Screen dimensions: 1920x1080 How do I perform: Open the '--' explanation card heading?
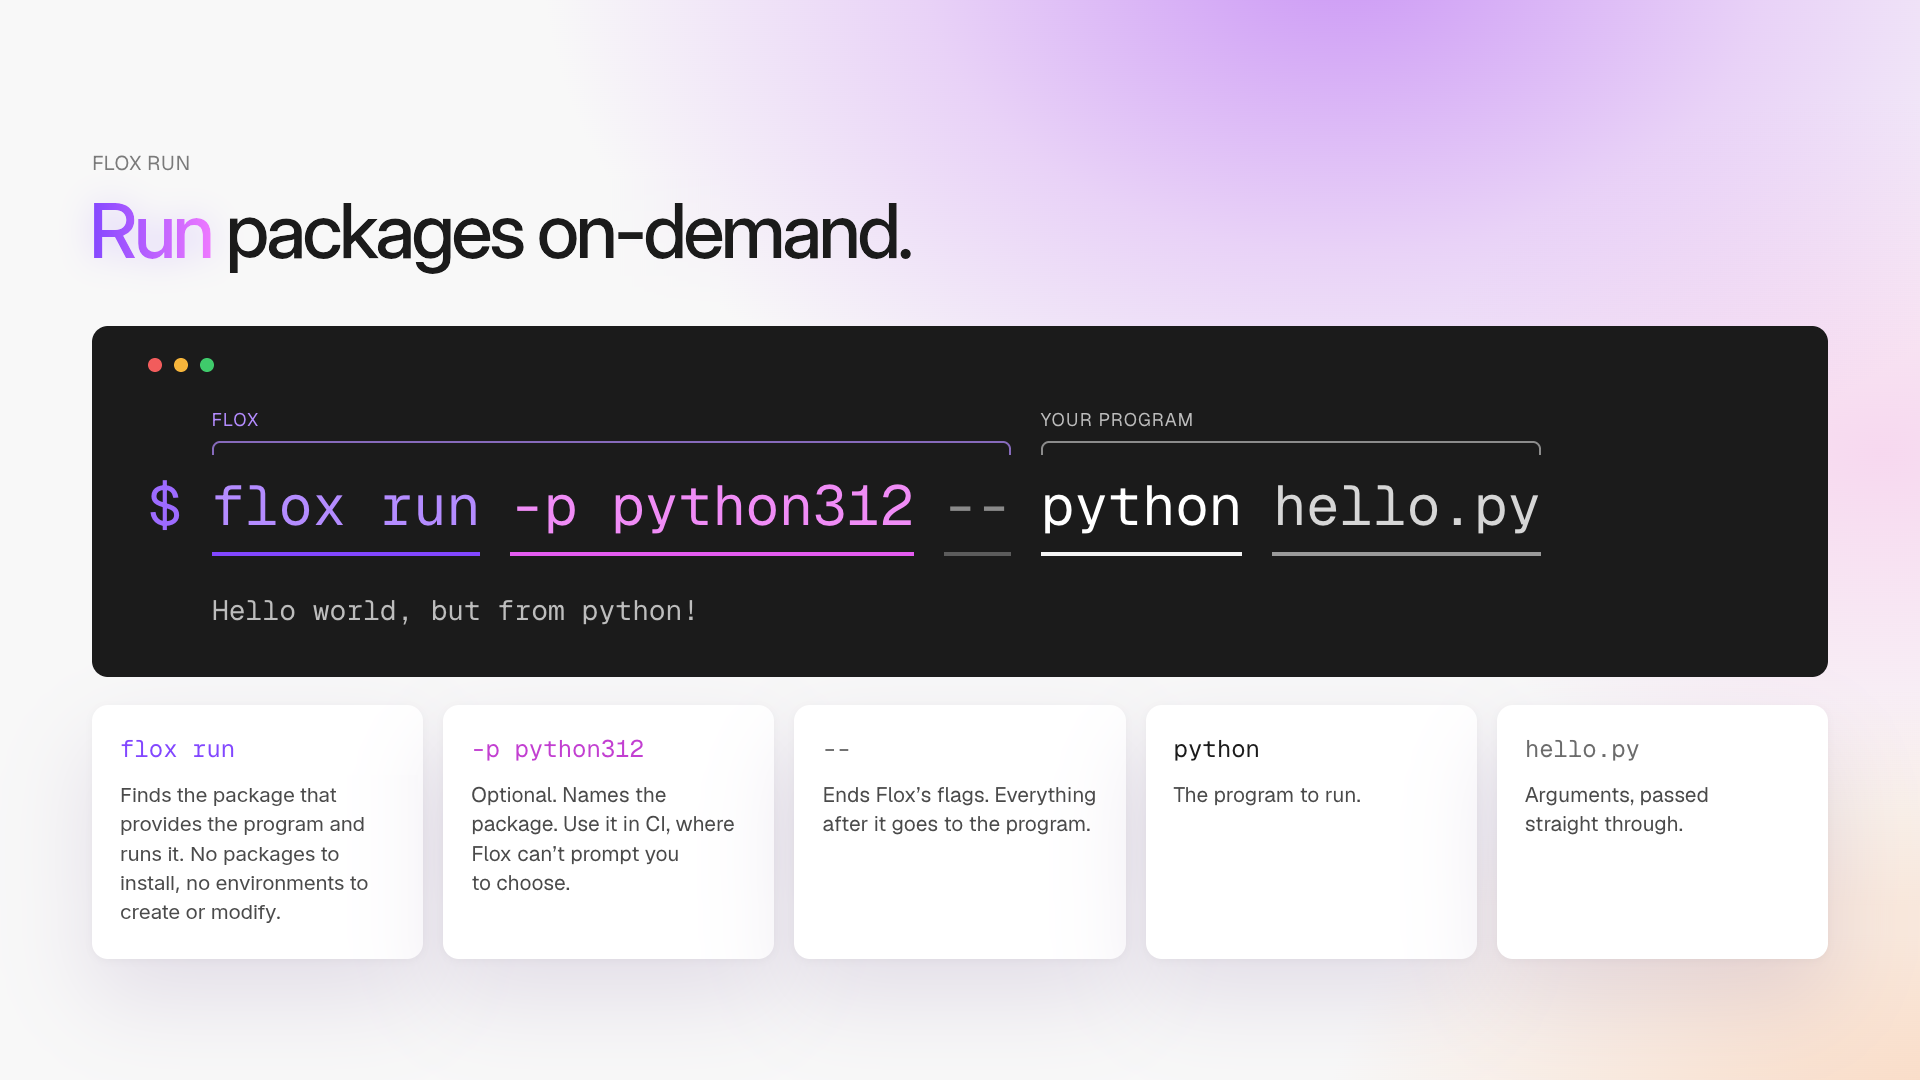(836, 749)
